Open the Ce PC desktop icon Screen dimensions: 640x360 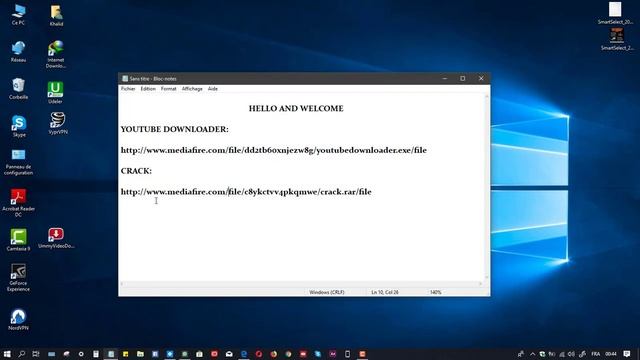(18, 15)
